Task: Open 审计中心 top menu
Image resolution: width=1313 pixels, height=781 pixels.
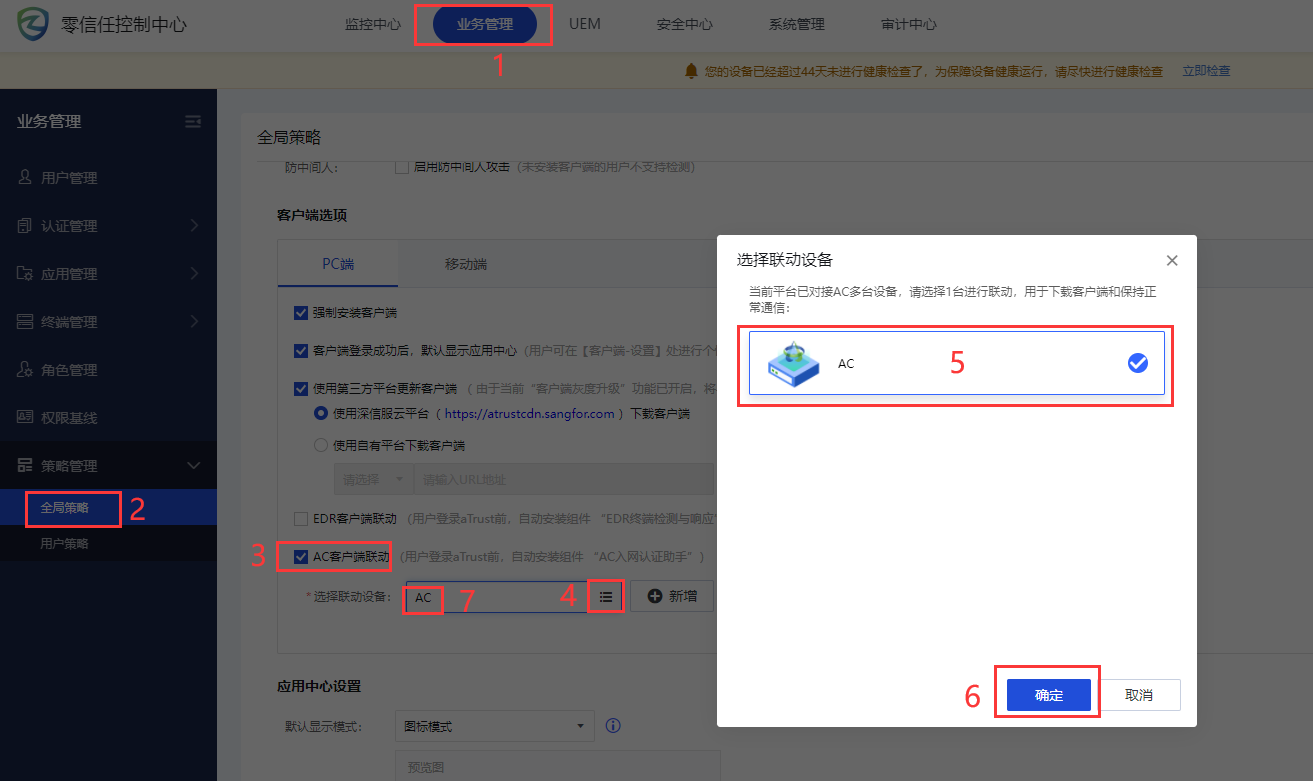Action: pos(909,25)
